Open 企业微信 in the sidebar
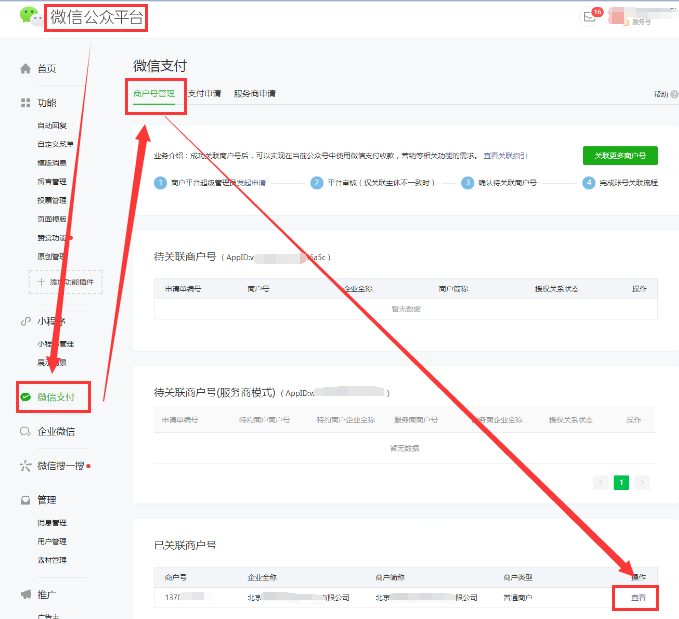This screenshot has width=679, height=619. (x=56, y=431)
